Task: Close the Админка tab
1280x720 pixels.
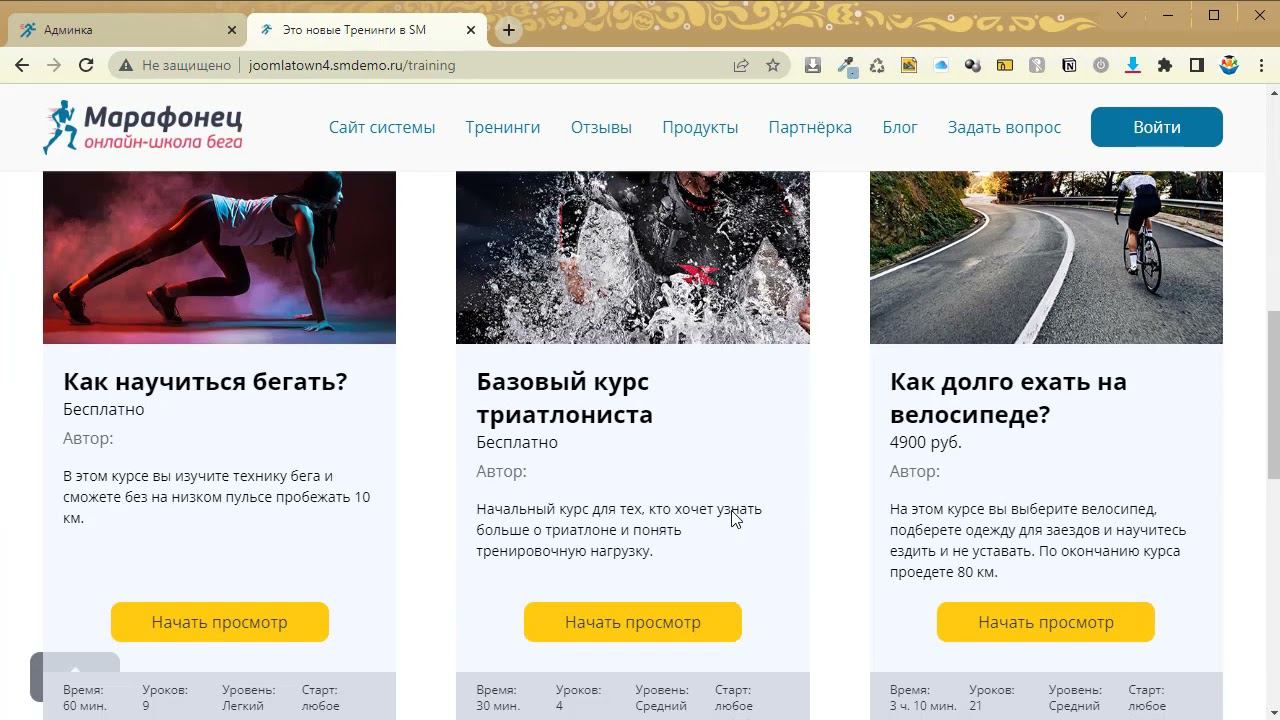Action: pyautogui.click(x=232, y=30)
